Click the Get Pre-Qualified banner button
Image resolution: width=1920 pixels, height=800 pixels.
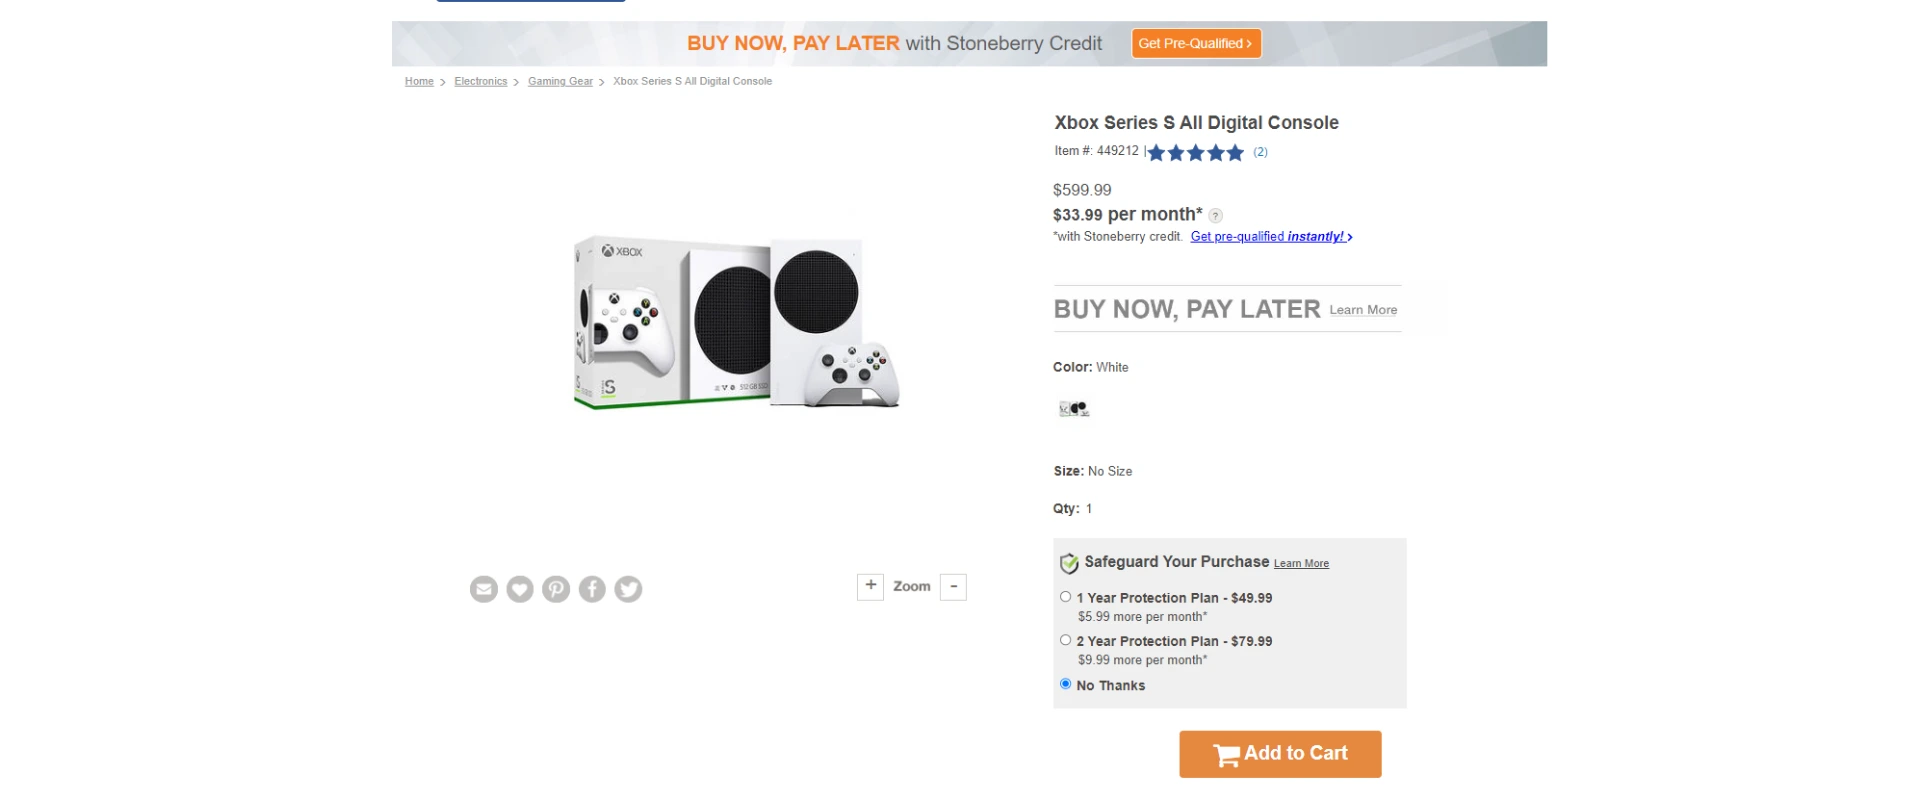click(x=1196, y=43)
